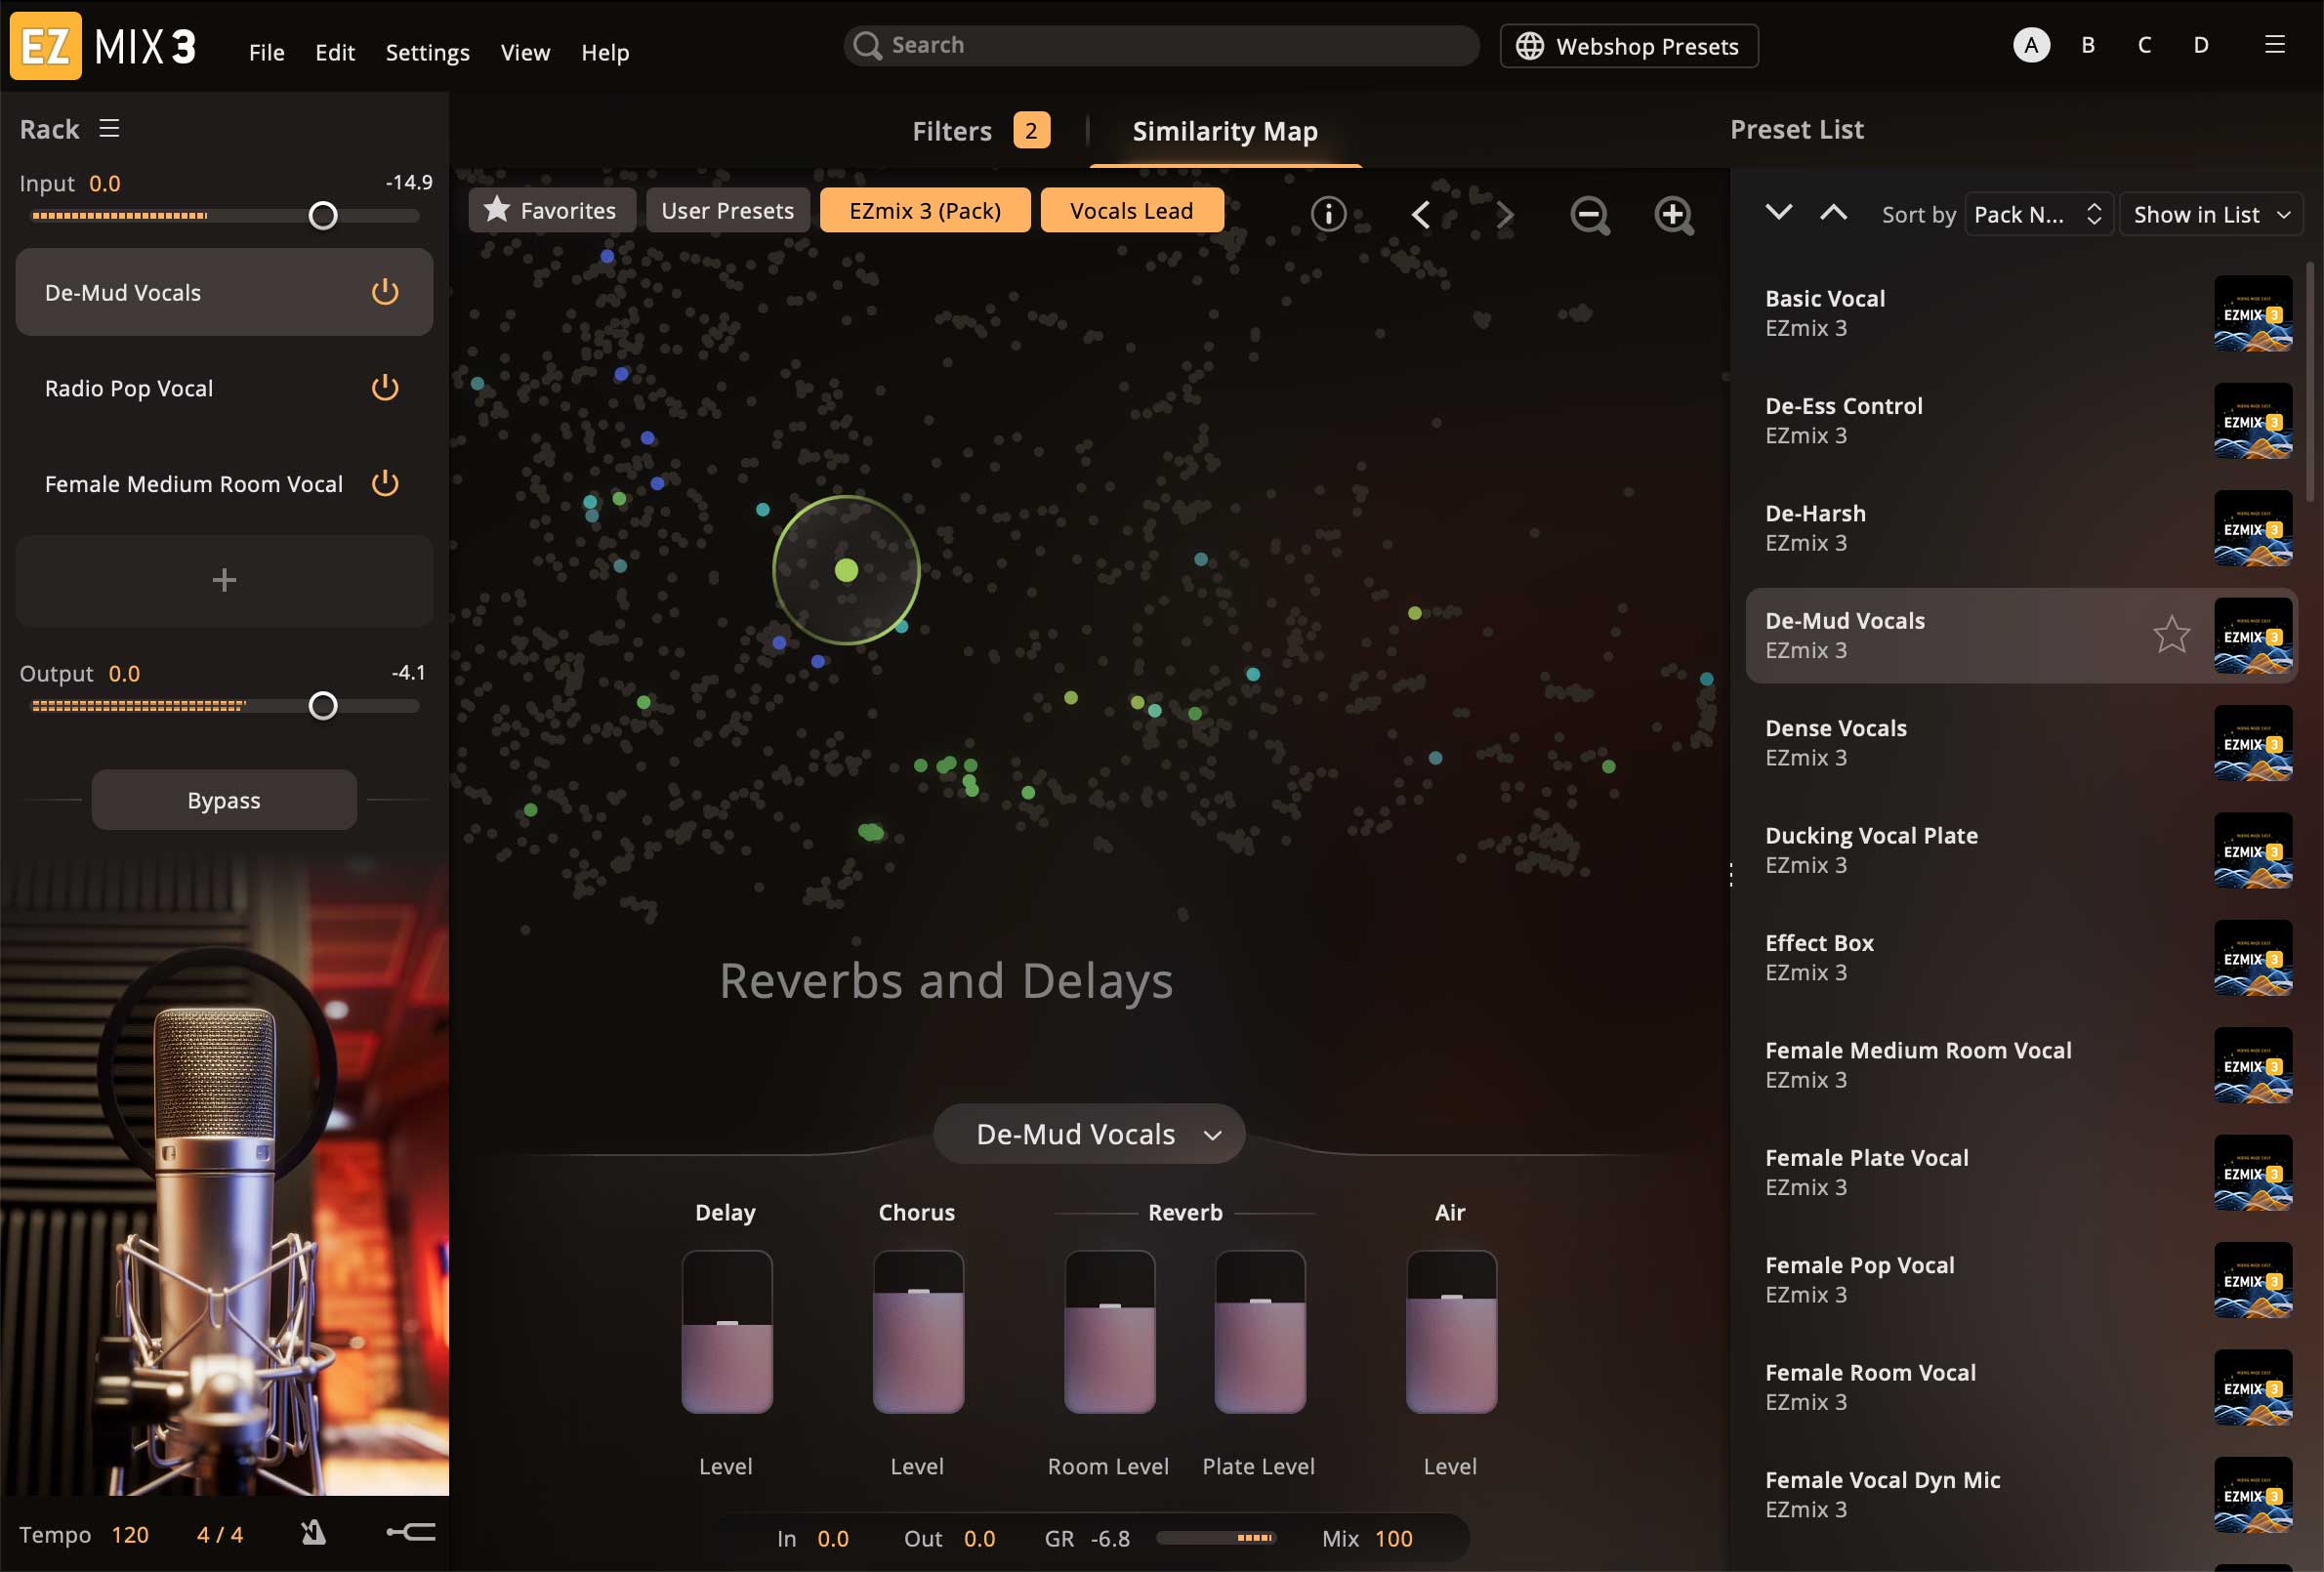Zoom in the similarity map
The image size is (2324, 1572).
point(1673,214)
